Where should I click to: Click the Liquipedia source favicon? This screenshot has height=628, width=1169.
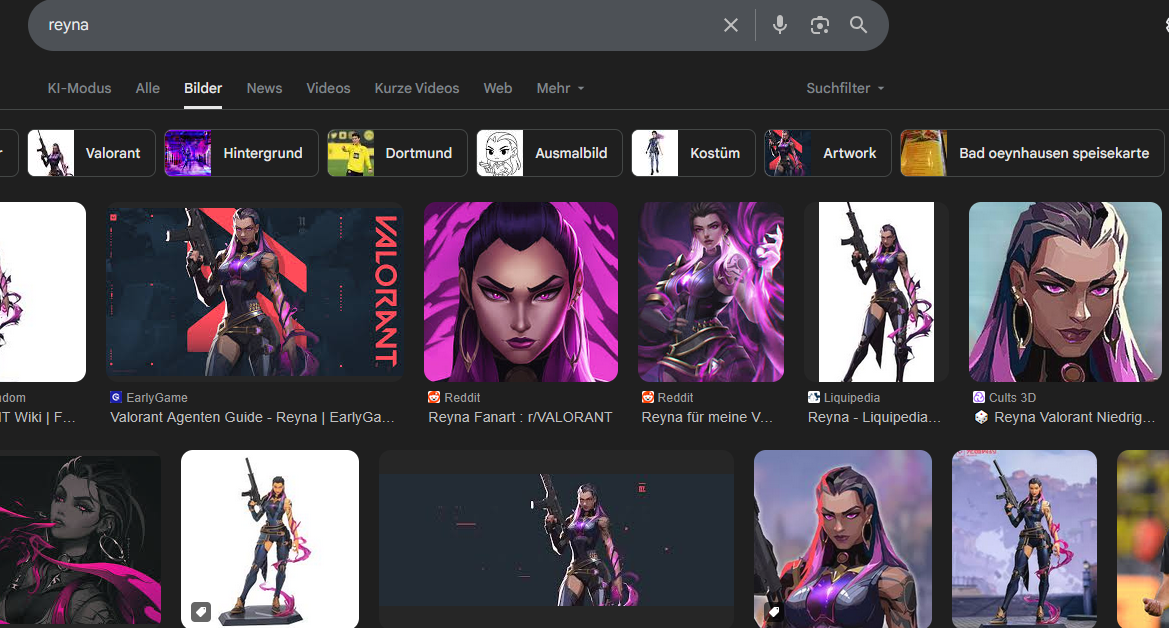[x=814, y=397]
